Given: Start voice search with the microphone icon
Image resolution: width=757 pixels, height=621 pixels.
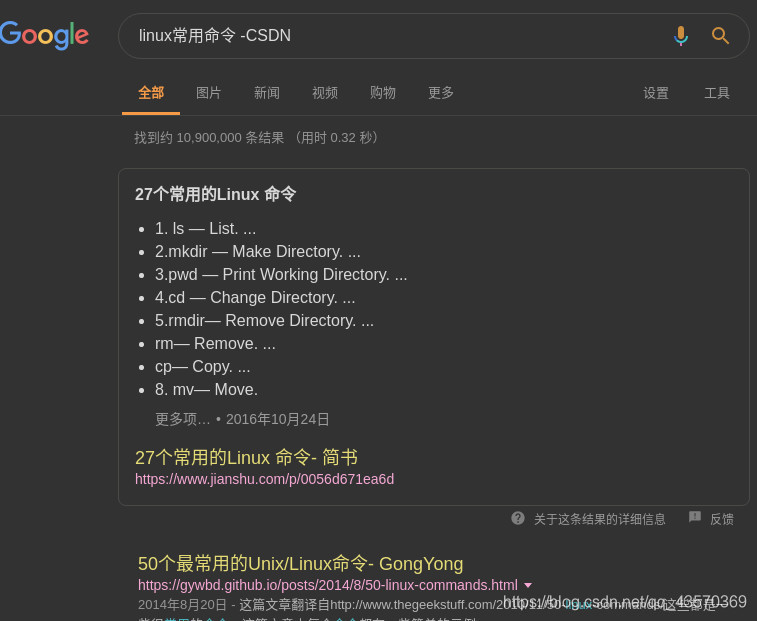Looking at the screenshot, I should (x=681, y=36).
